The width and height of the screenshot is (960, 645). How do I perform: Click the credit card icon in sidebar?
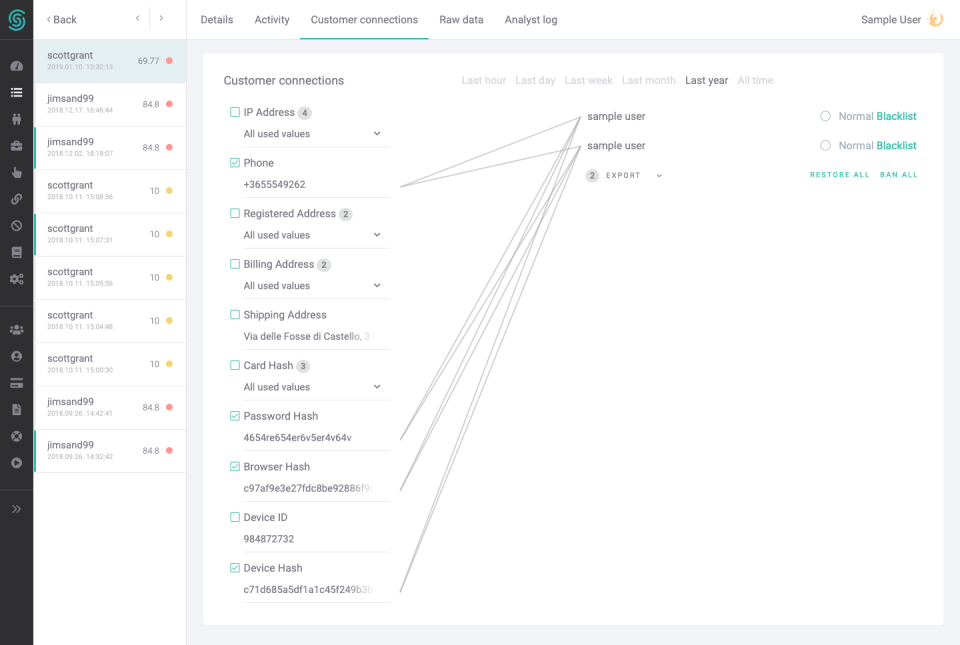pyautogui.click(x=16, y=383)
